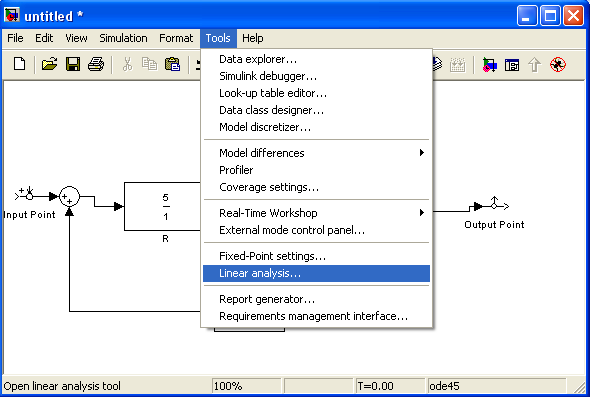The height and width of the screenshot is (397, 590).
Task: Choose Data explorer… from Tools menu
Action: pos(316,59)
